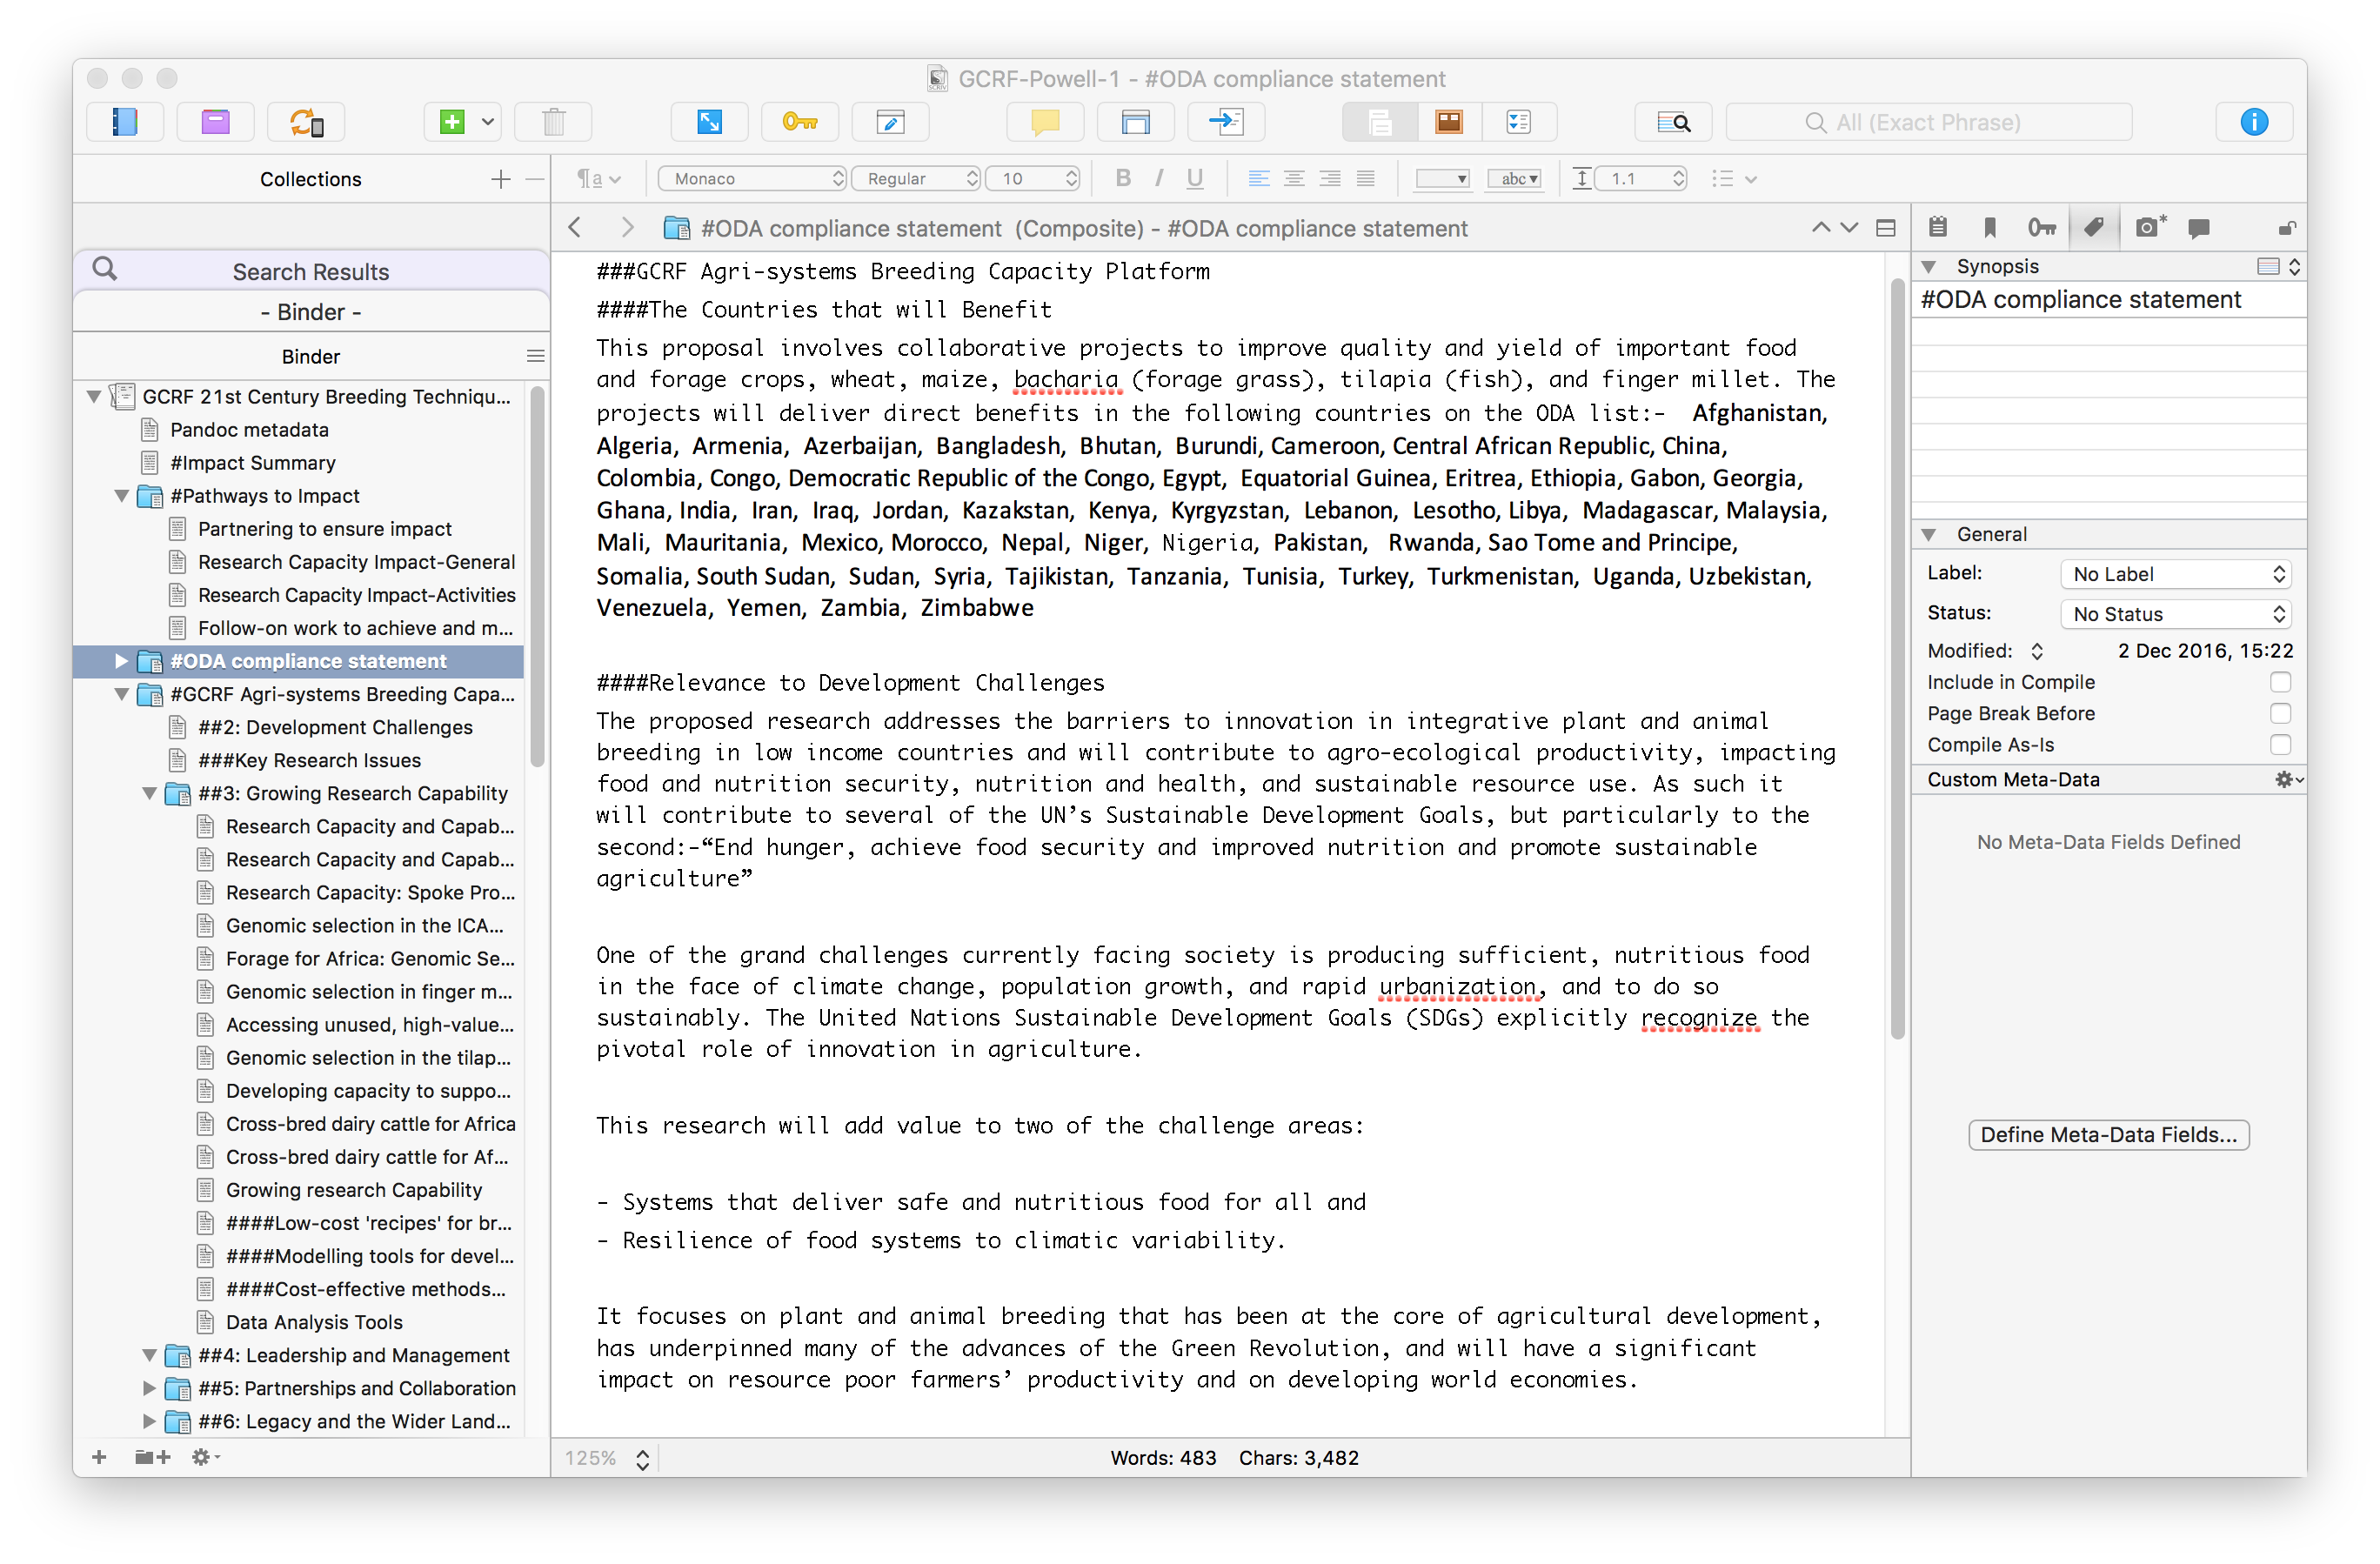Click Define Meta-Data Fields button

click(x=2108, y=1135)
